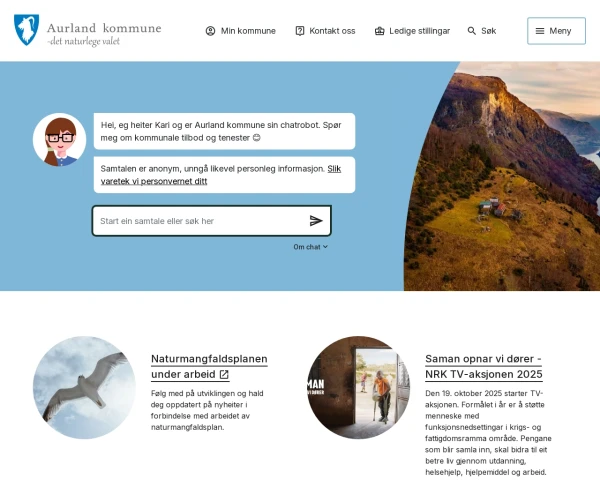Click the Kari chatbot avatar
Viewport: 600px width, 480px height.
pos(59,140)
